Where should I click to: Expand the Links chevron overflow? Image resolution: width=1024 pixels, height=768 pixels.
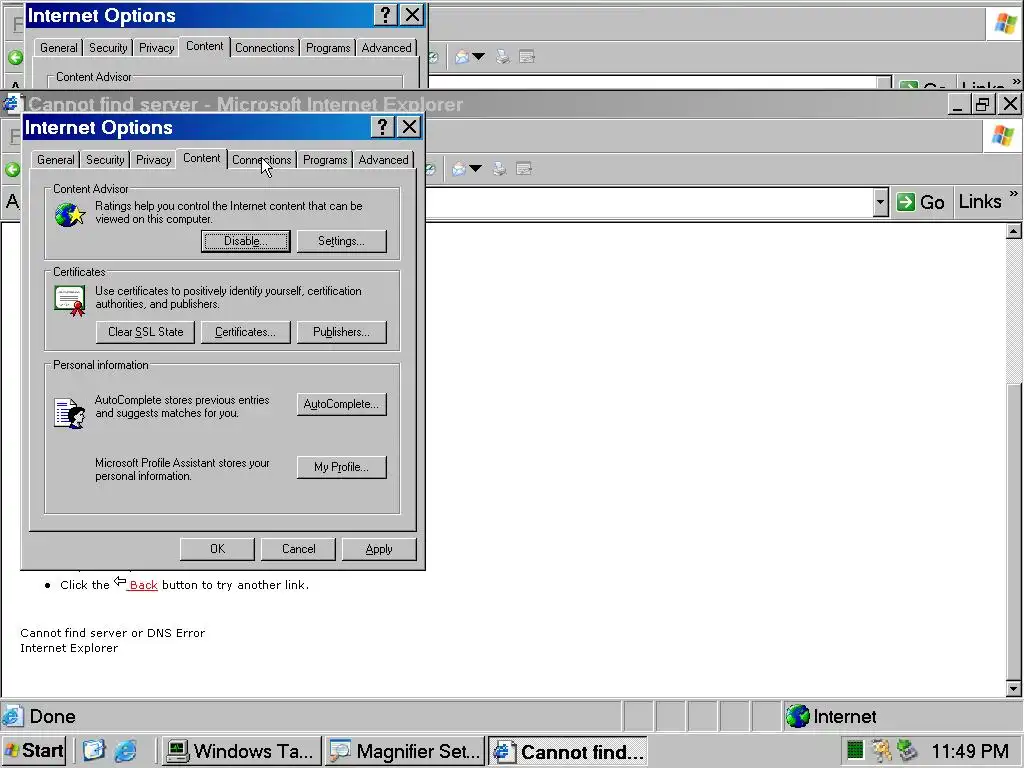[1014, 194]
